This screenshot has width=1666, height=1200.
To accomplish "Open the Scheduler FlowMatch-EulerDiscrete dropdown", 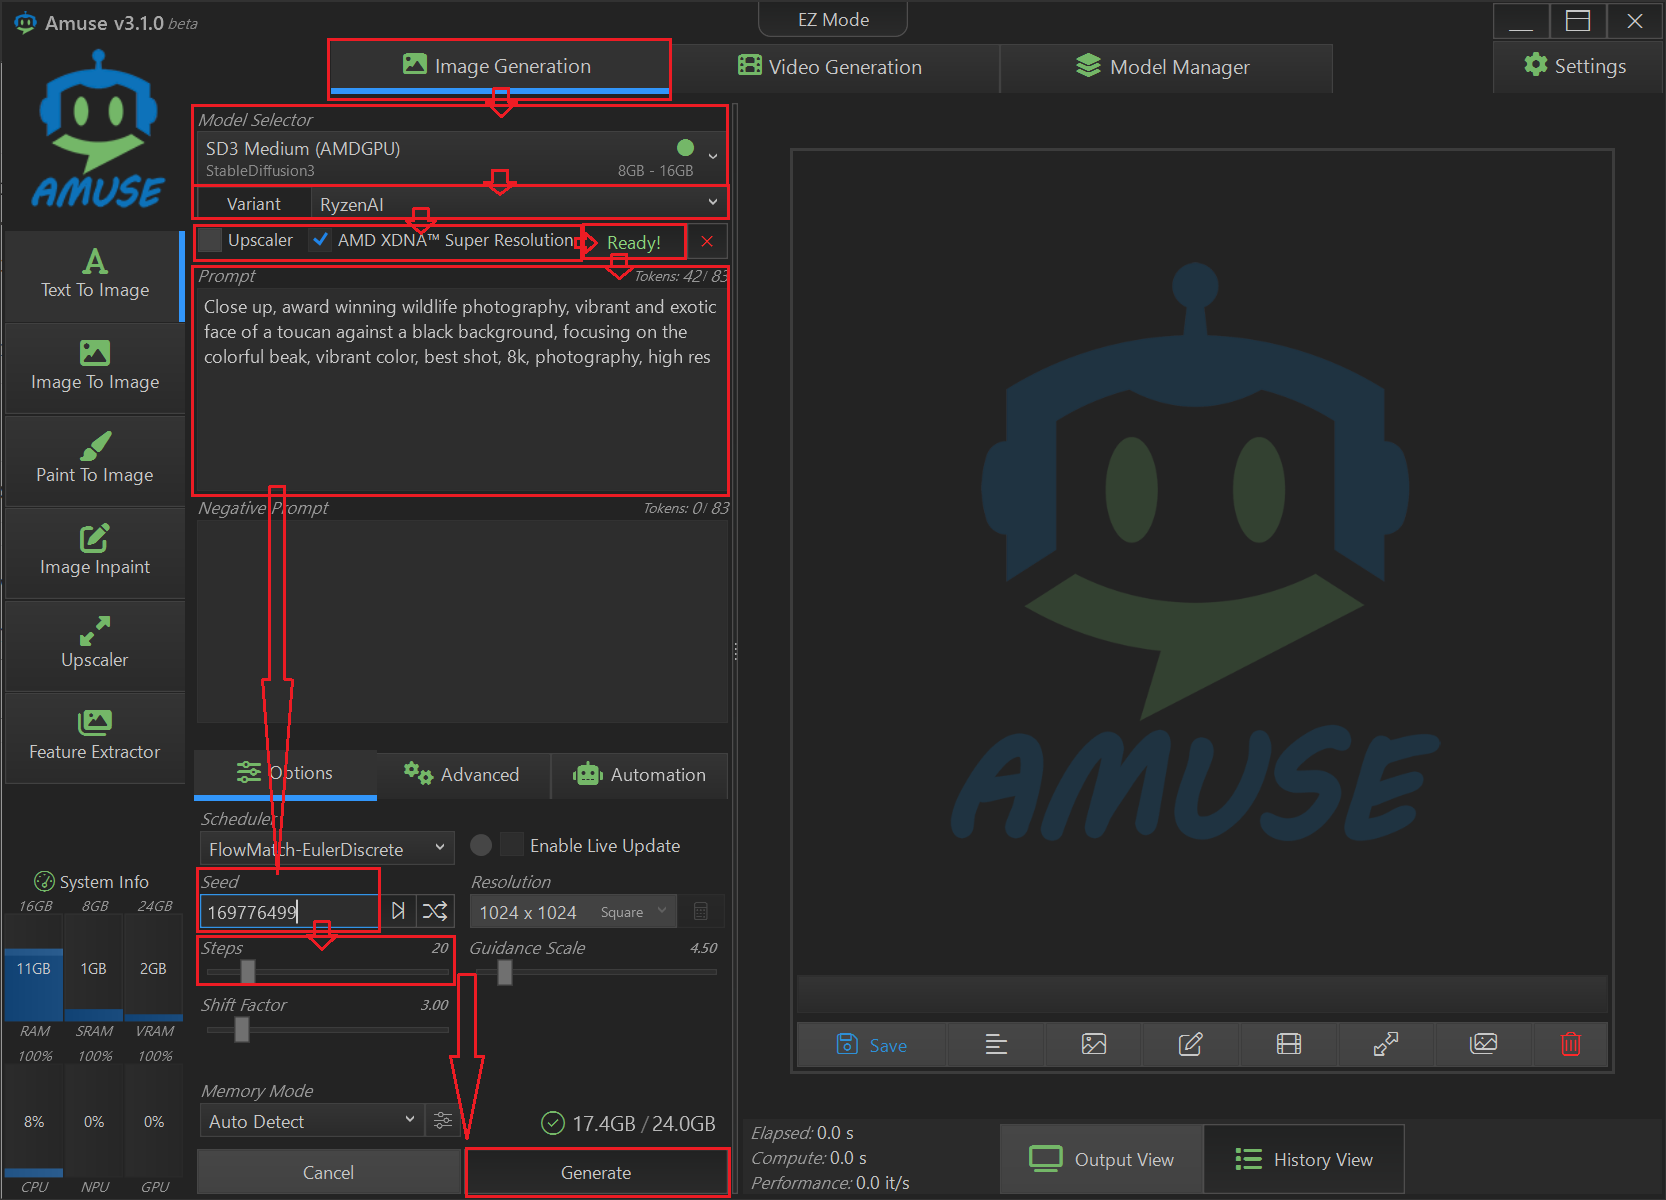I will (327, 849).
